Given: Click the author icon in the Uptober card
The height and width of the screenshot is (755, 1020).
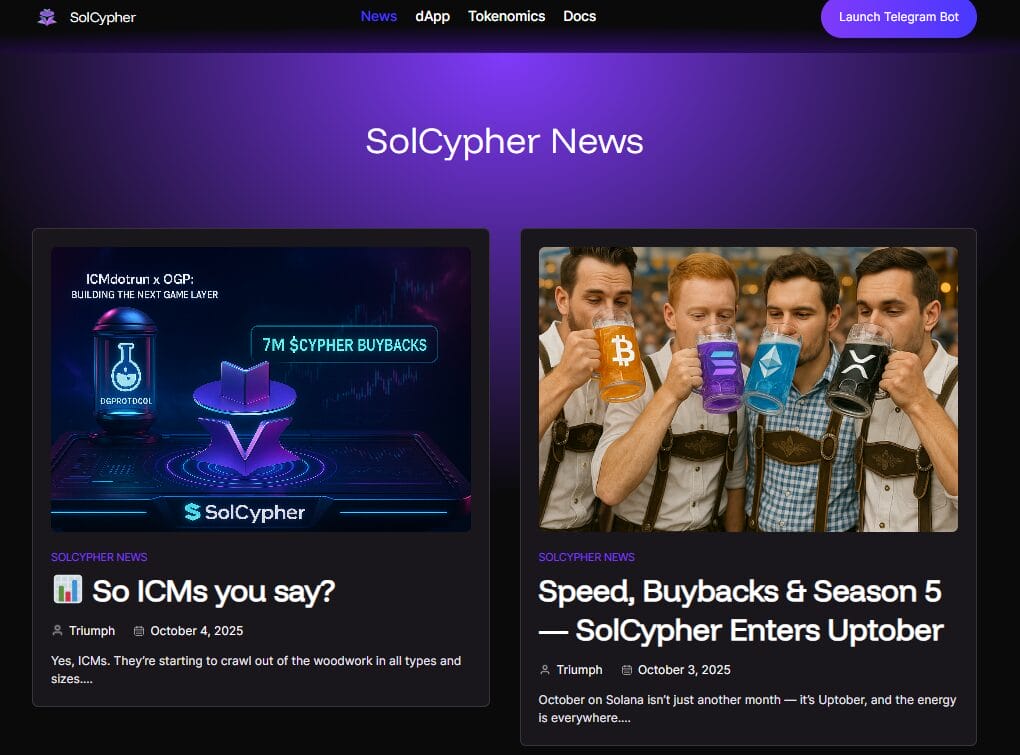Looking at the screenshot, I should 544,670.
